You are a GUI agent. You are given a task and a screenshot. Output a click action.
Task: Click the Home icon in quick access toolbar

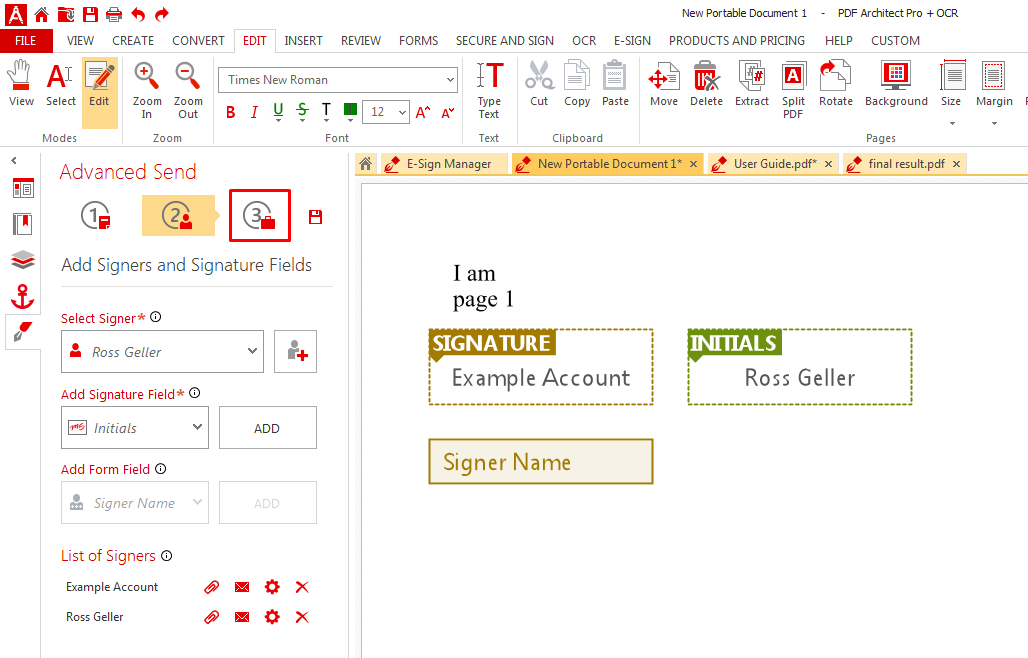click(x=41, y=14)
